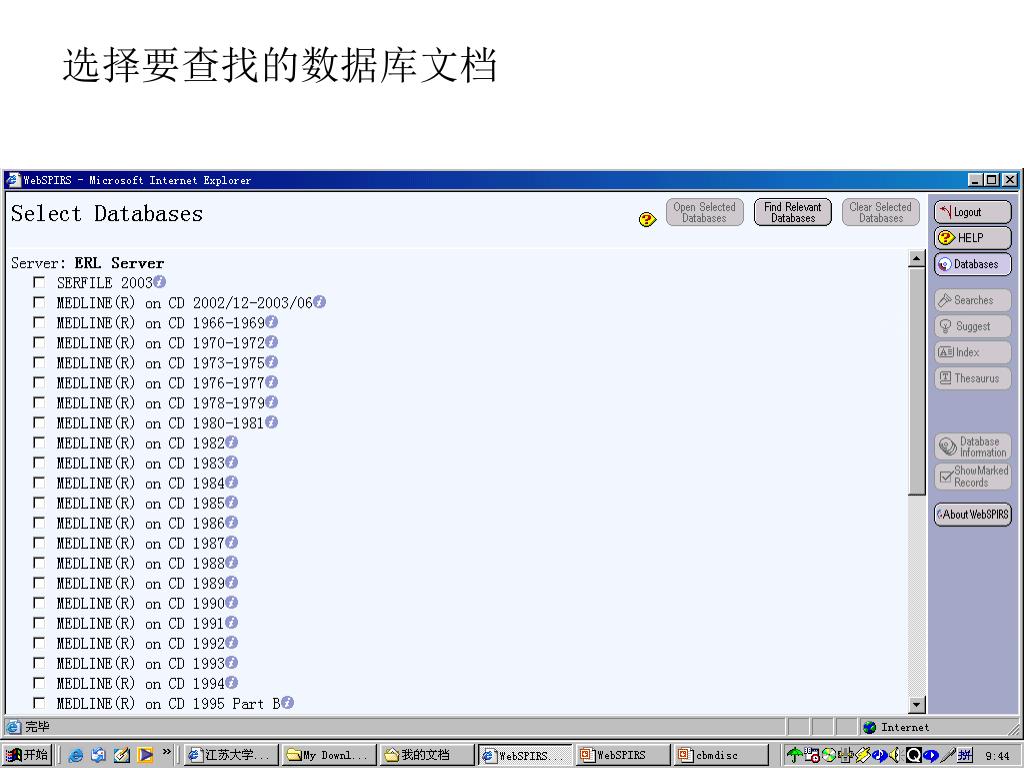Open Database Information sidebar item
The width and height of the screenshot is (1024, 768).
[972, 447]
